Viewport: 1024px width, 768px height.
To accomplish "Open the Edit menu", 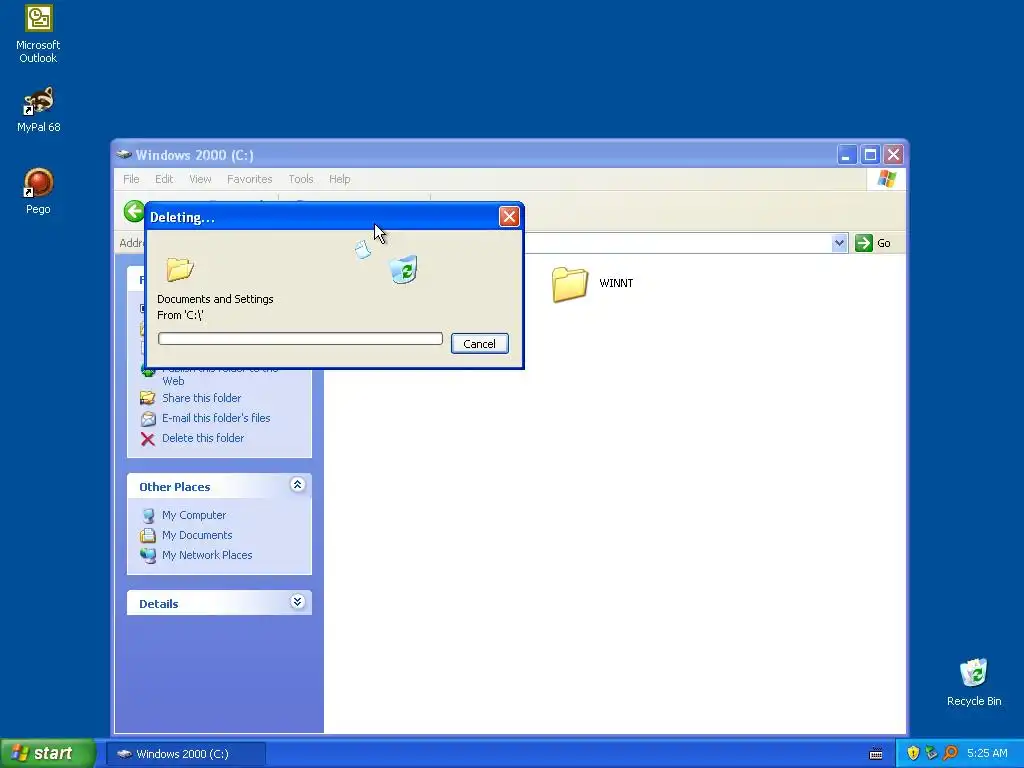I will [x=164, y=179].
